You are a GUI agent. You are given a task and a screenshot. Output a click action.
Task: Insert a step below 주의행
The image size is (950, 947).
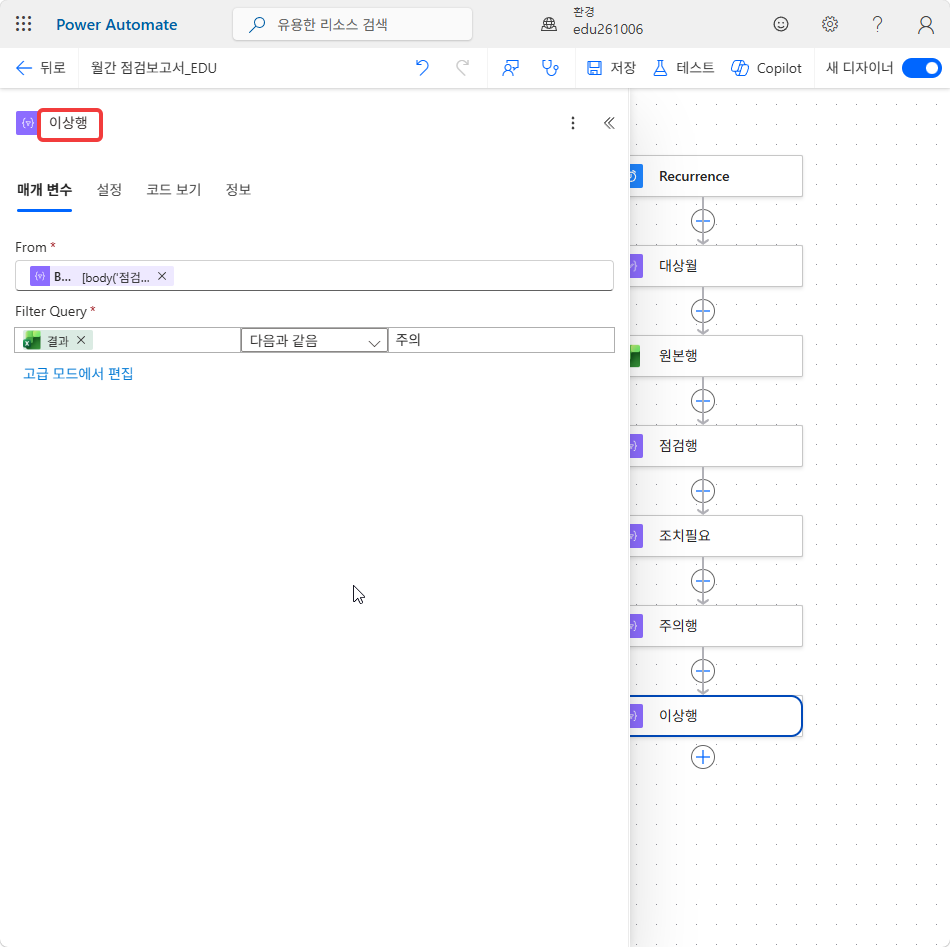click(703, 671)
